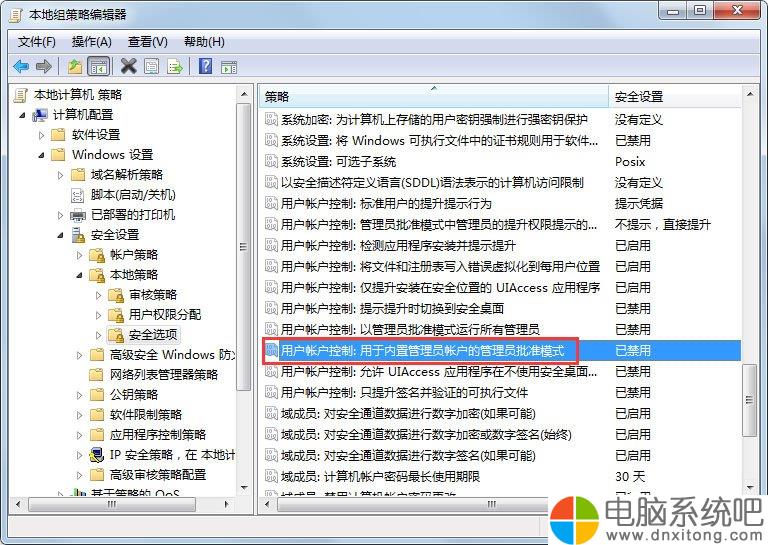Click the 安全选项 folder icon
Screen dimensions: 768x545
(116, 335)
